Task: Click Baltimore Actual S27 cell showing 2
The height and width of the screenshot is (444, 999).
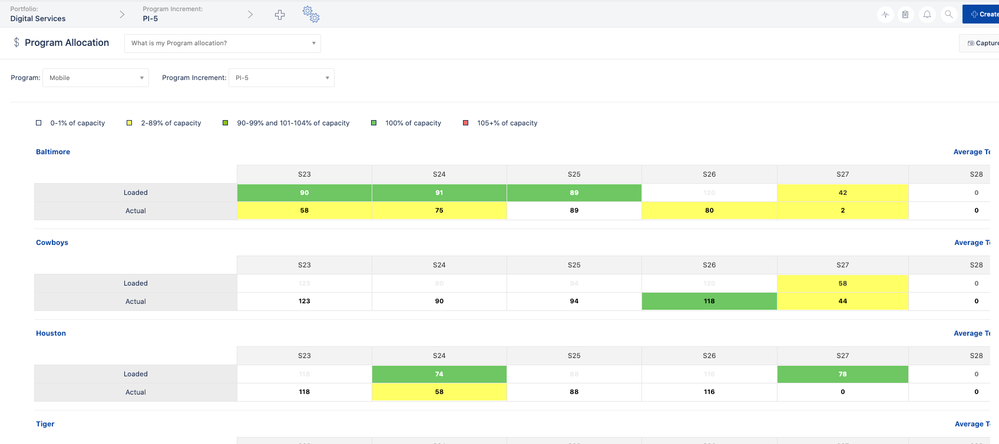Action: point(843,211)
